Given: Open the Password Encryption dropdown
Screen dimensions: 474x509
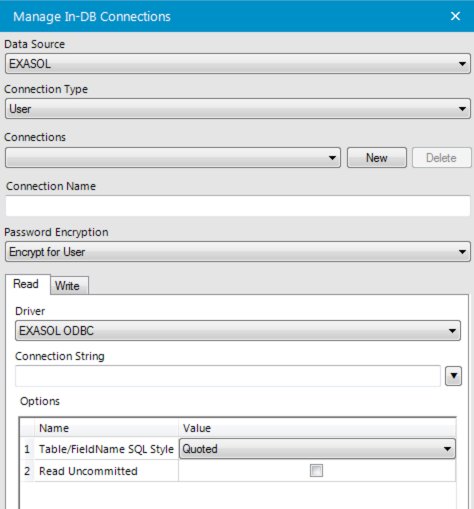Looking at the screenshot, I should [238, 252].
